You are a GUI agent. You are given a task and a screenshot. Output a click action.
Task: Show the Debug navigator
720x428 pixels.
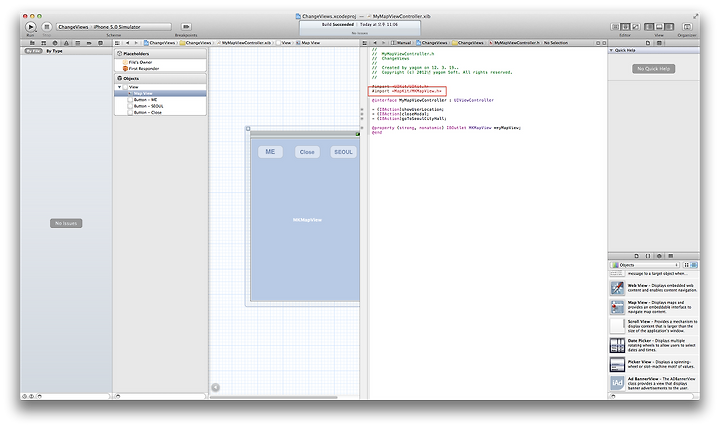pyautogui.click(x=78, y=43)
